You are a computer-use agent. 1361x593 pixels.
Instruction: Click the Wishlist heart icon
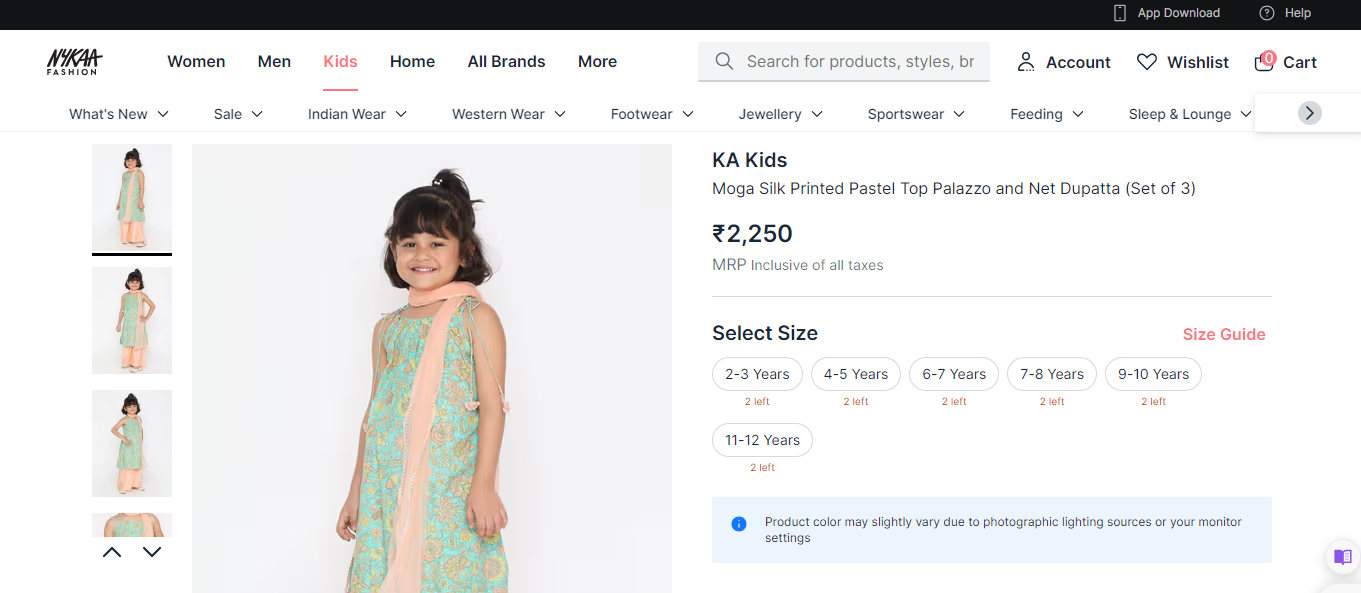(1147, 62)
